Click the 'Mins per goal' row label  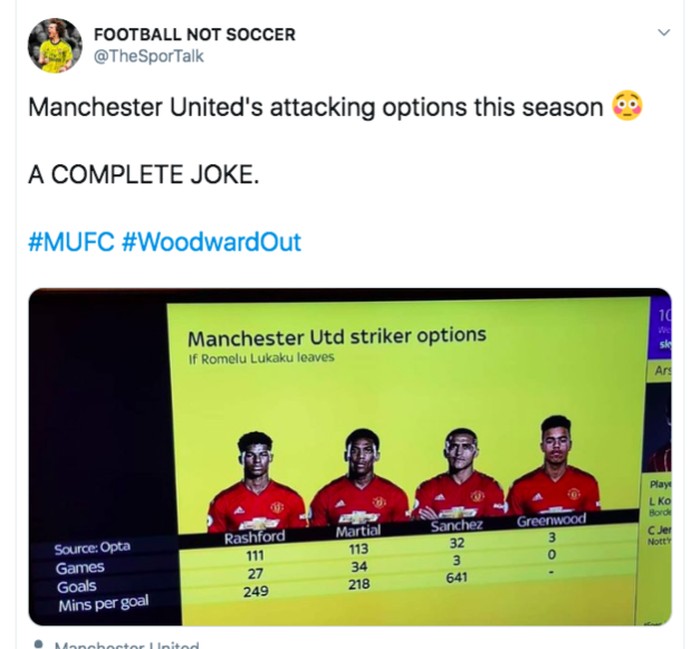[x=104, y=604]
